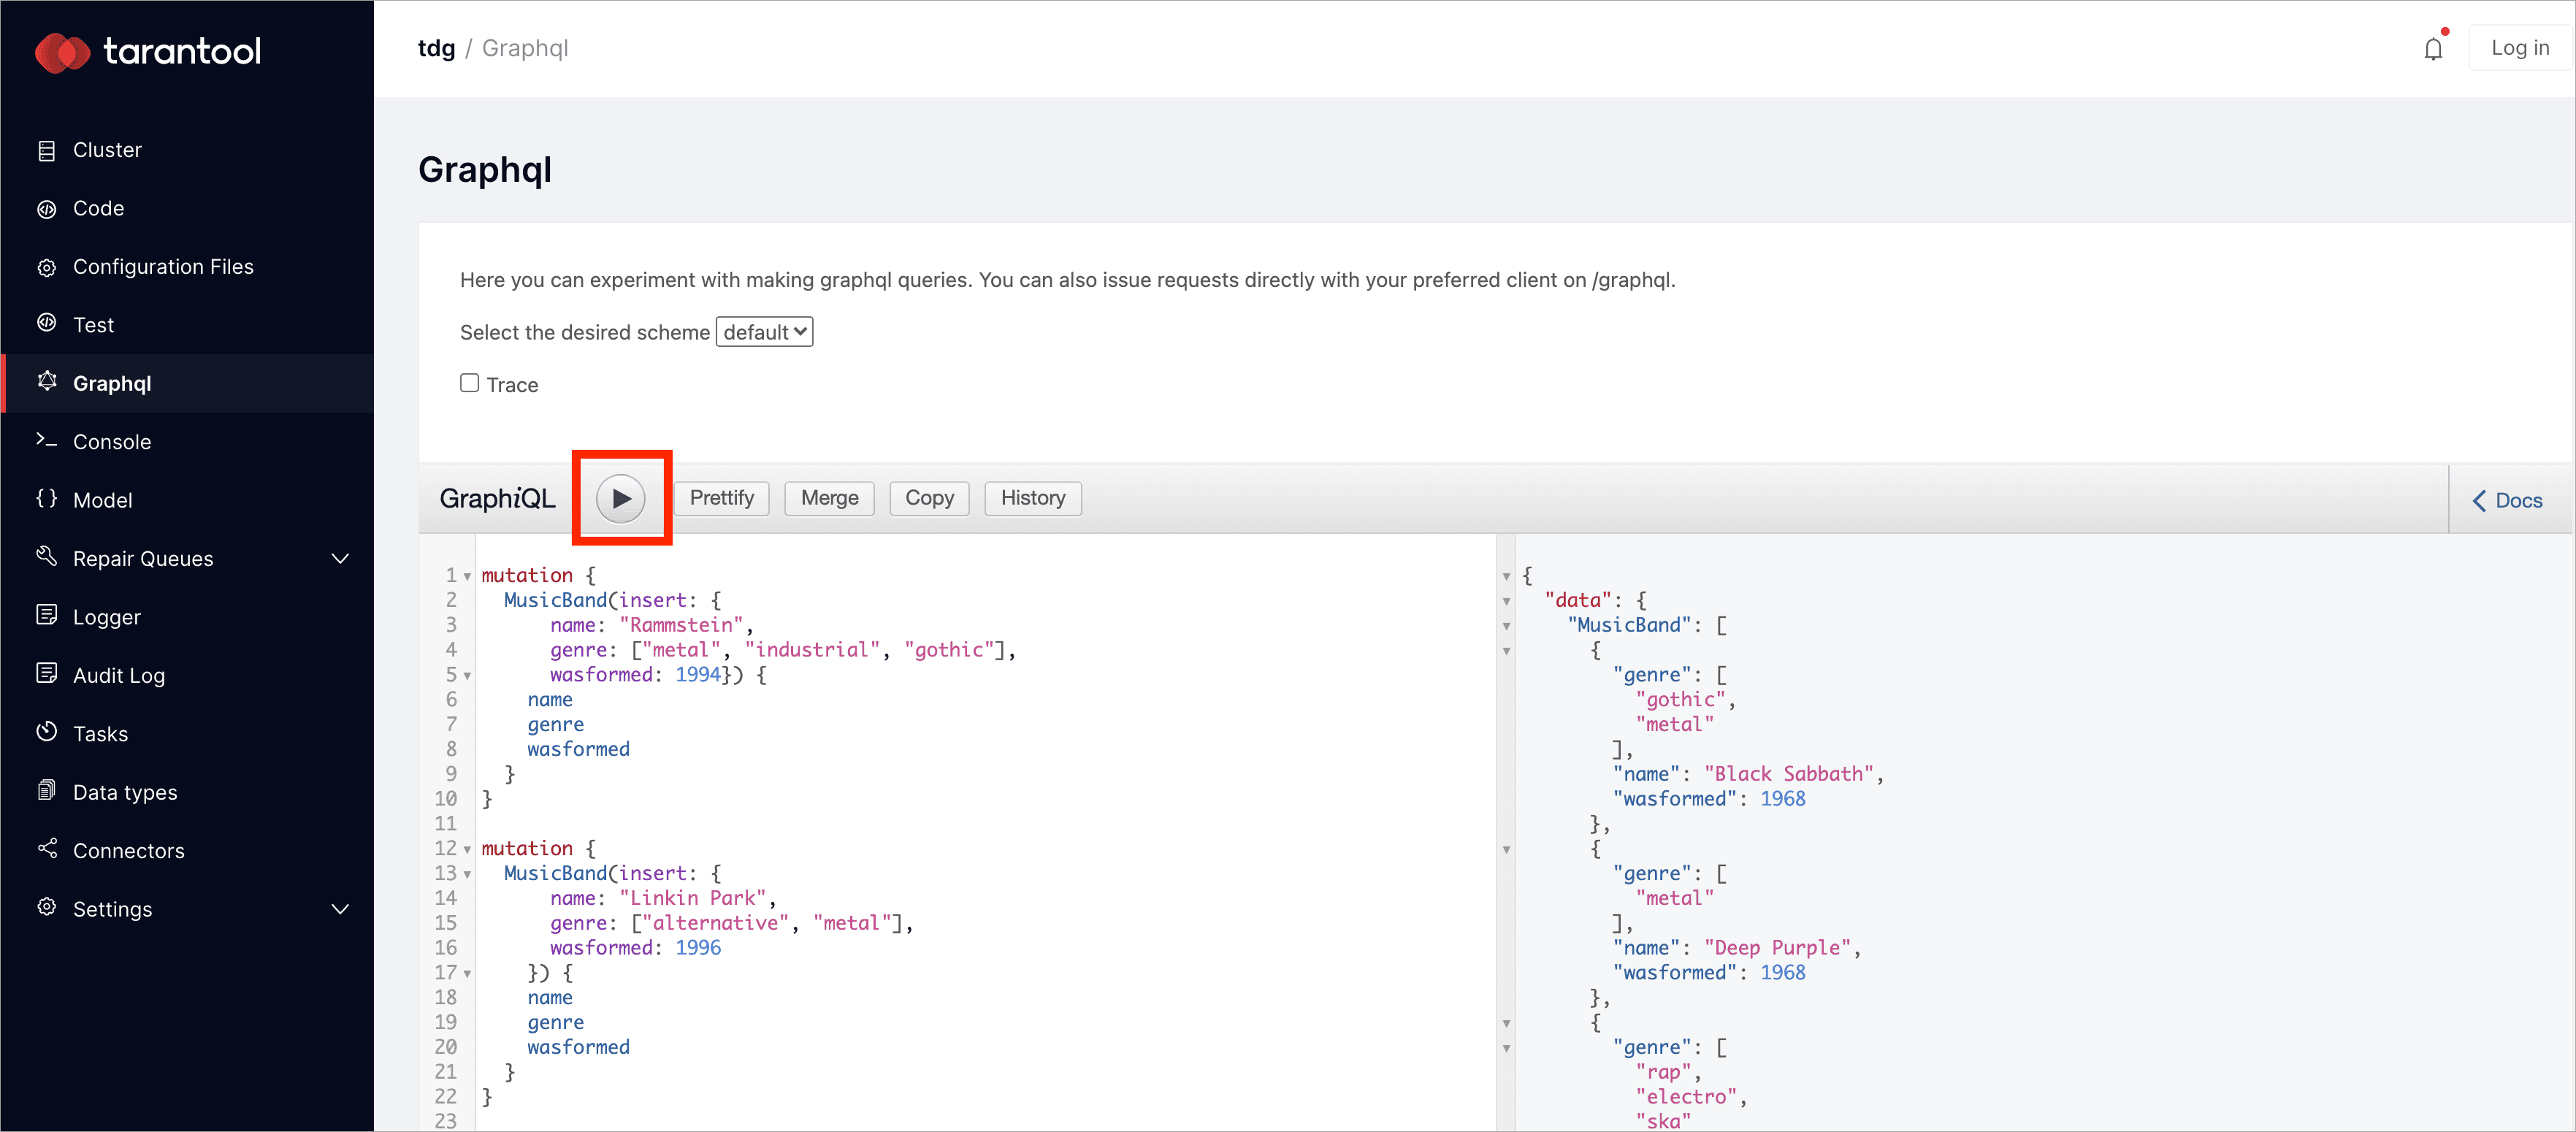
Task: Open the scheme dropdown showing default
Action: (x=764, y=332)
